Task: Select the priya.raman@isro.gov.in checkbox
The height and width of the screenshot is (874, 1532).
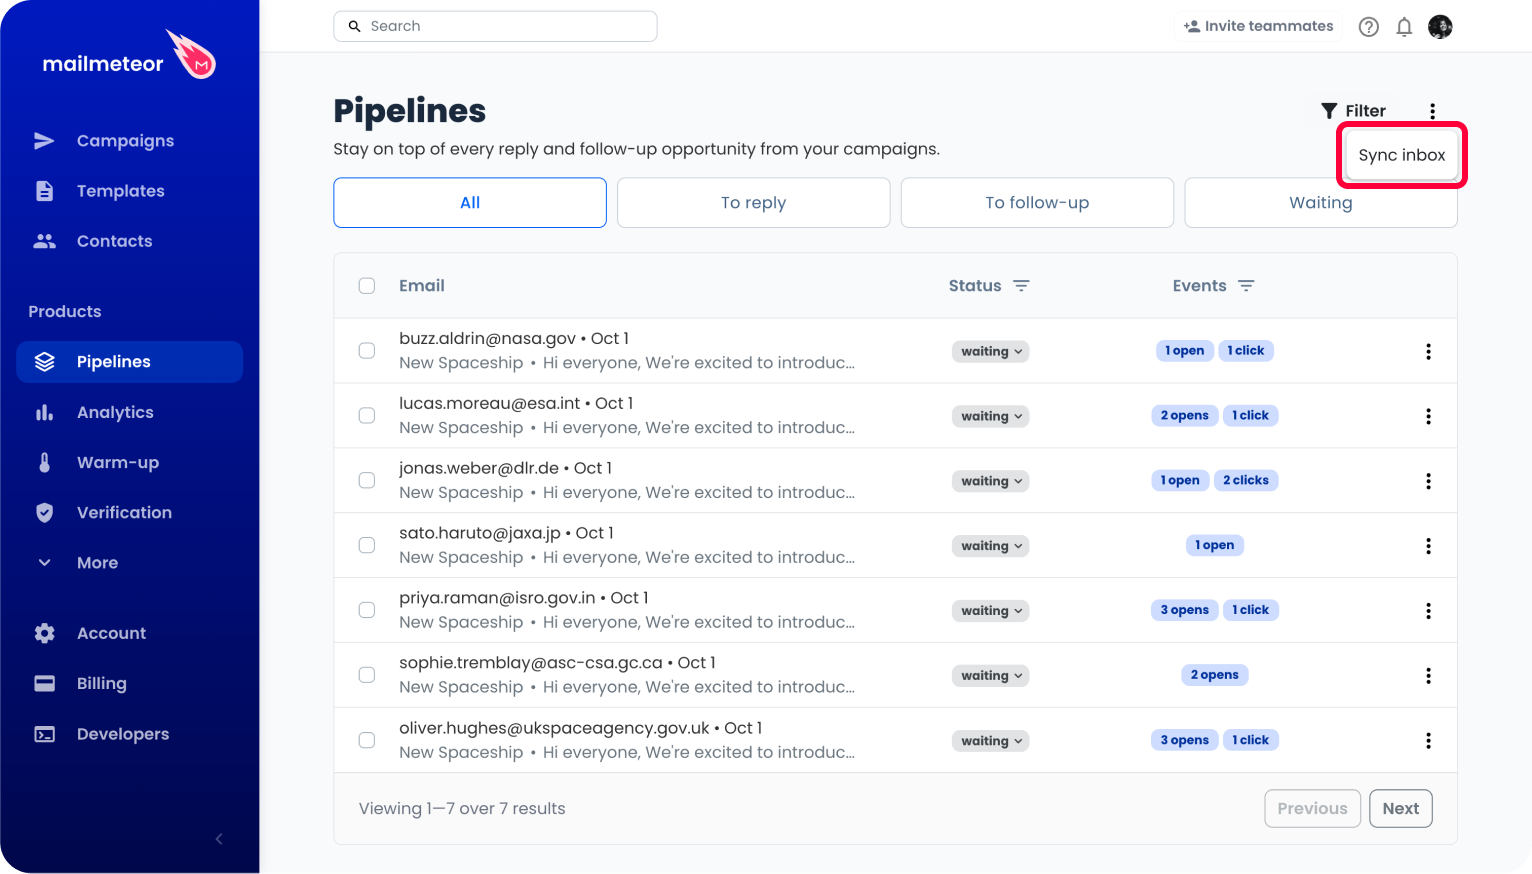Action: pyautogui.click(x=367, y=610)
